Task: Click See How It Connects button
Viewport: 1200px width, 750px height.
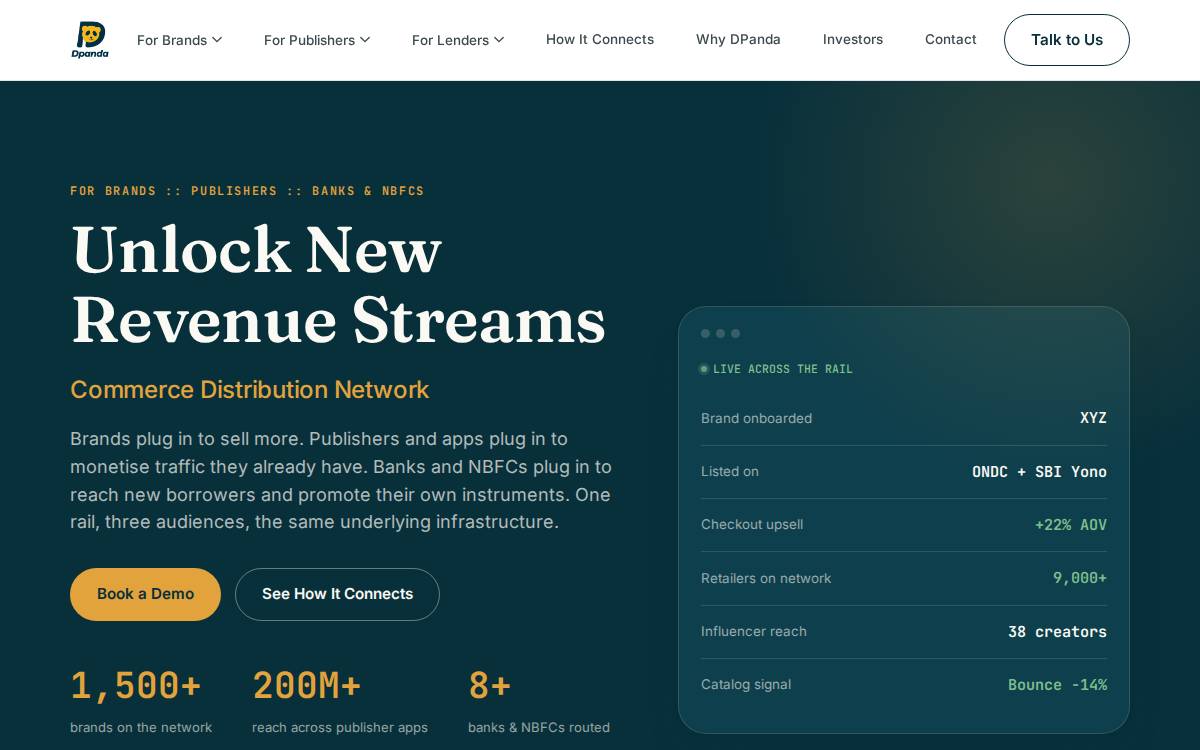Action: 337,594
